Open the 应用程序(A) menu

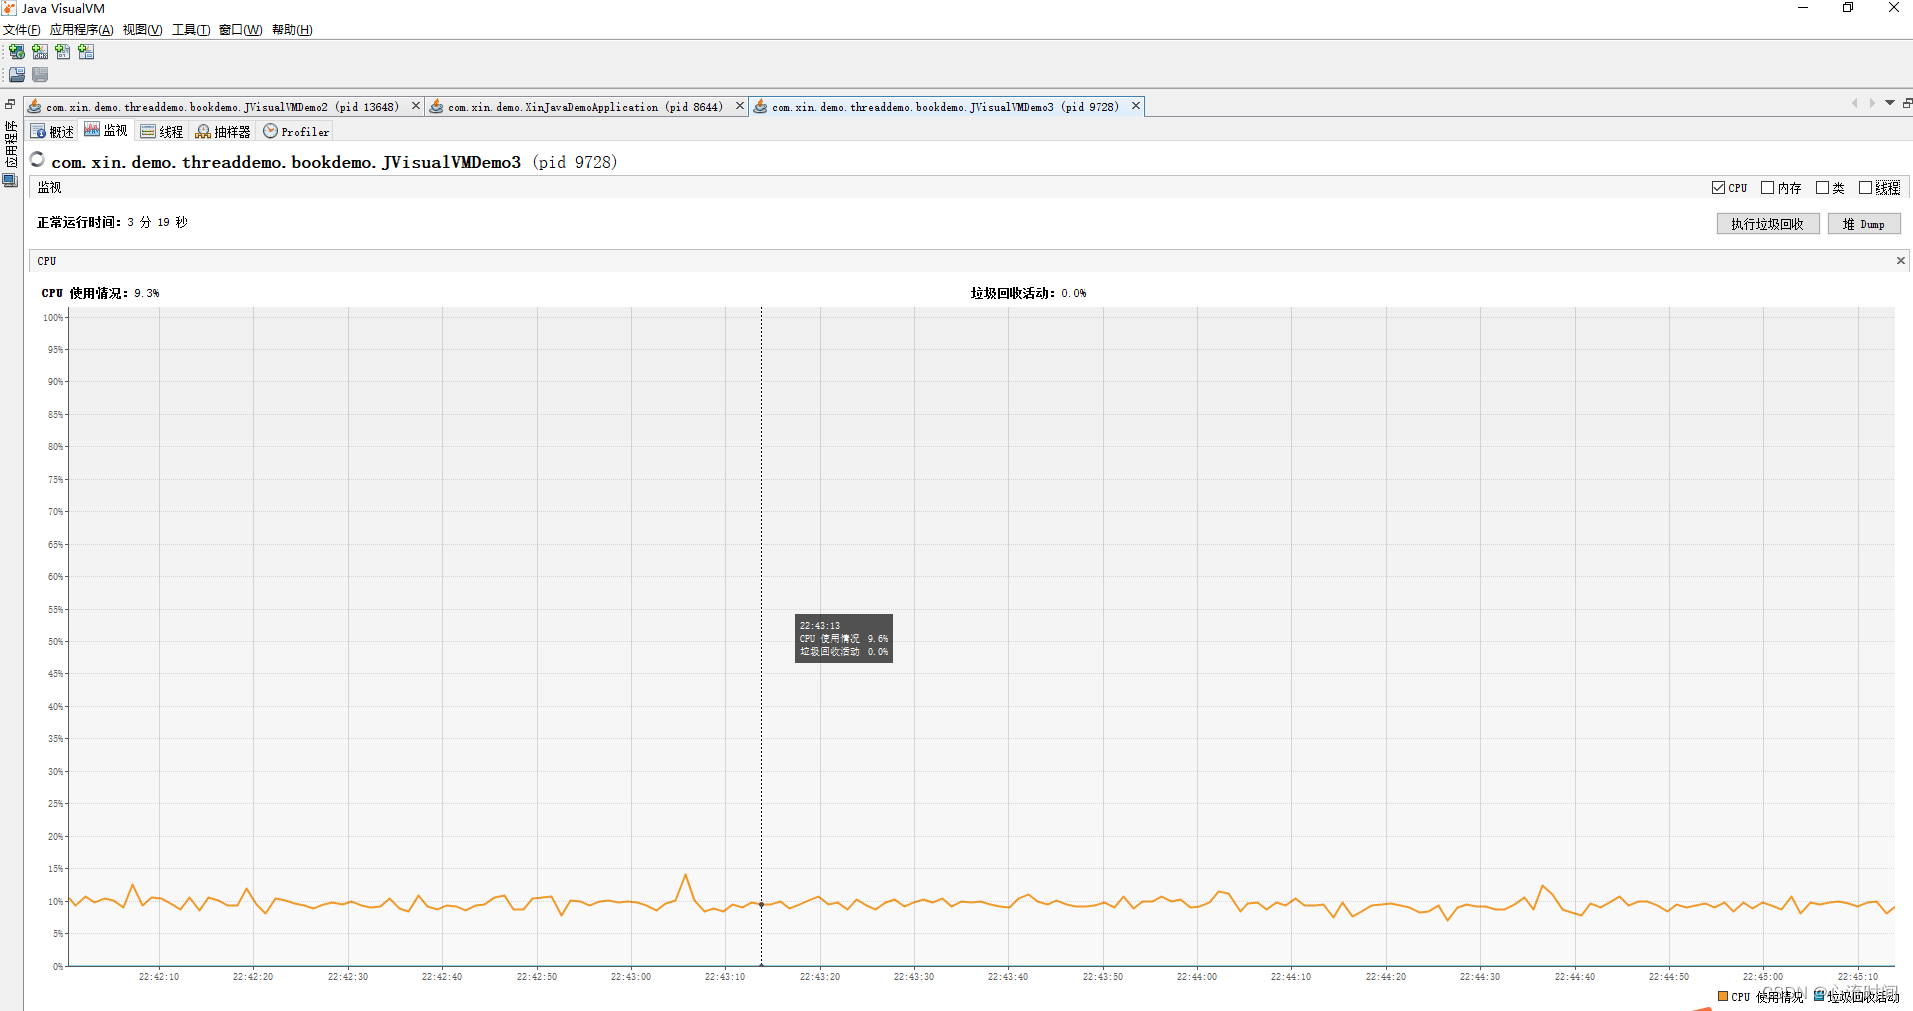[82, 30]
